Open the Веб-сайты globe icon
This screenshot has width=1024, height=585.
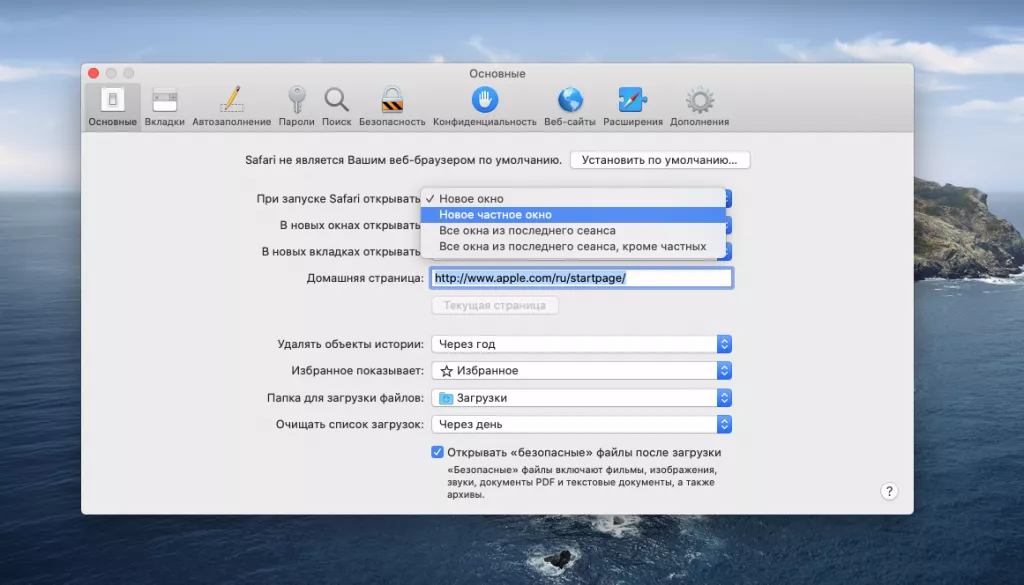coord(570,101)
